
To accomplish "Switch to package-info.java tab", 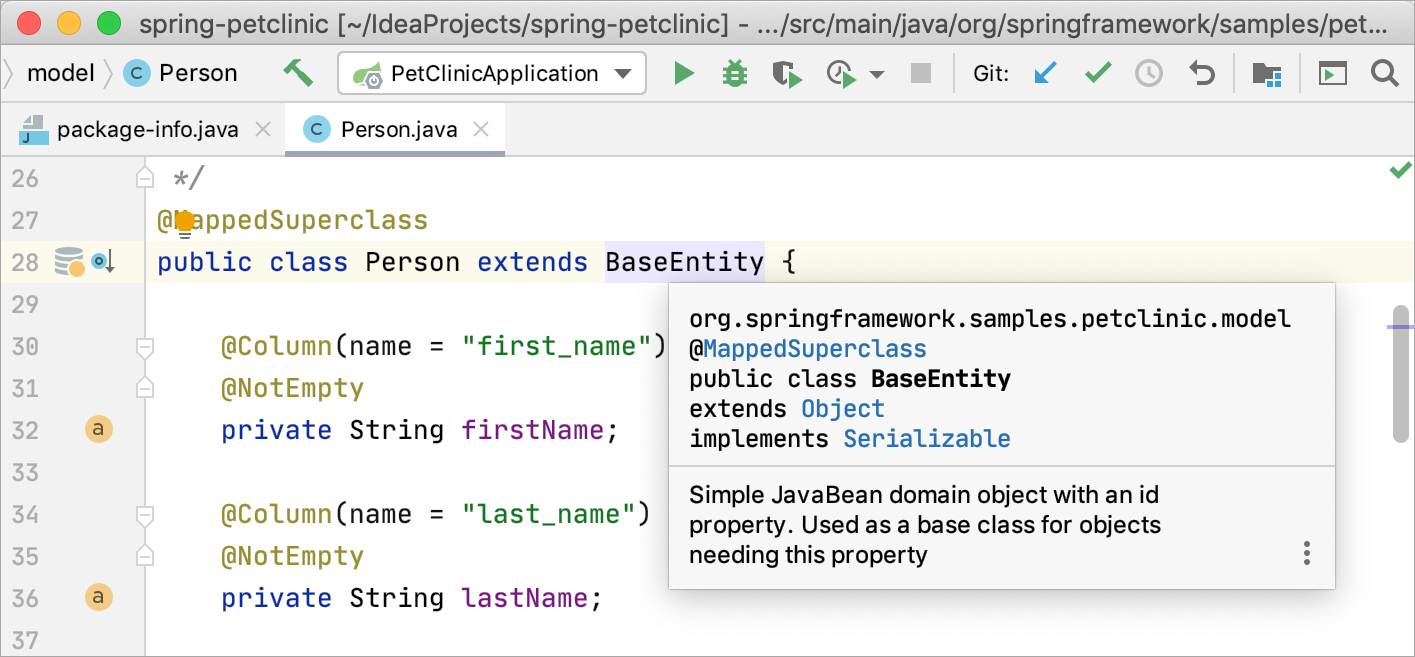I will (x=146, y=130).
